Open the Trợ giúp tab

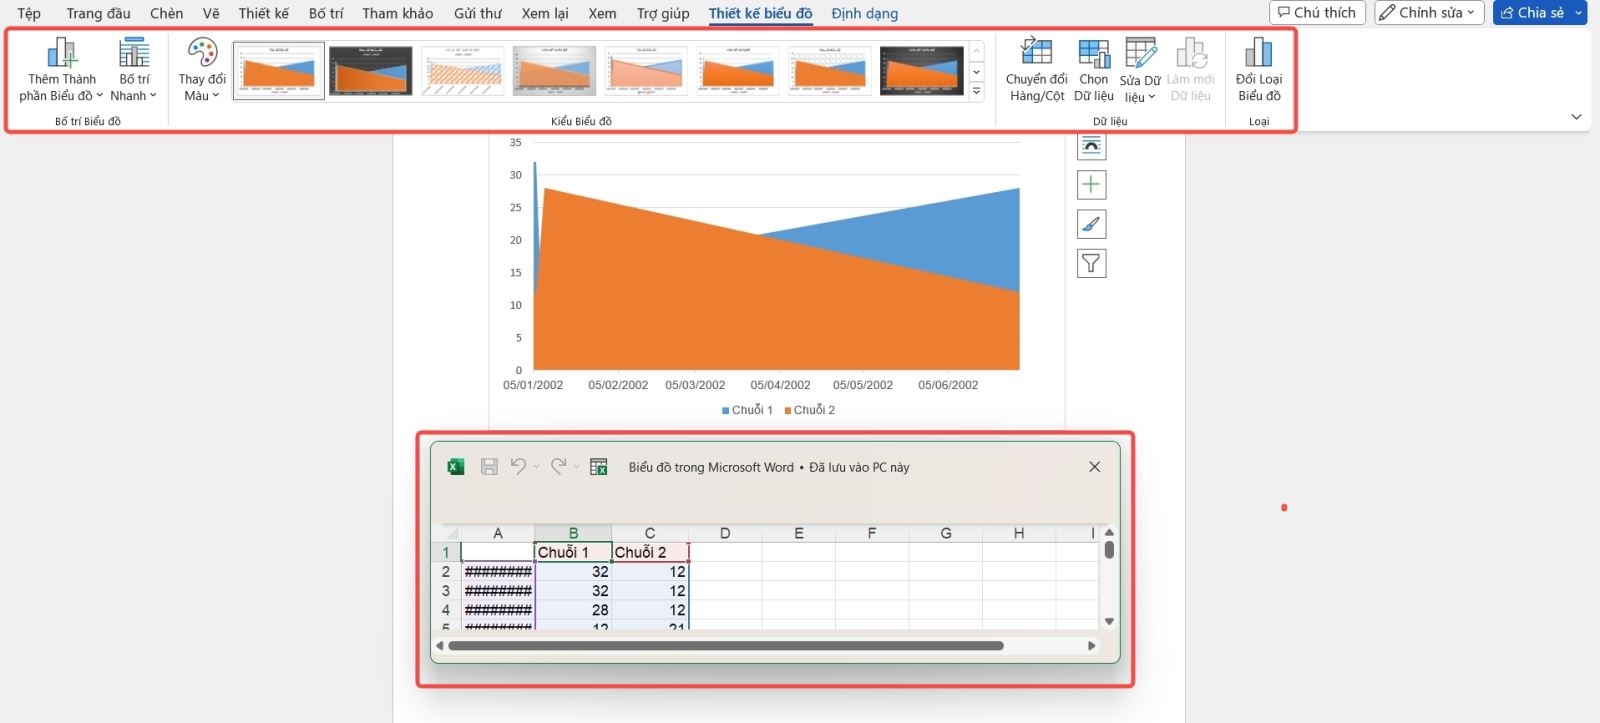pyautogui.click(x=663, y=13)
